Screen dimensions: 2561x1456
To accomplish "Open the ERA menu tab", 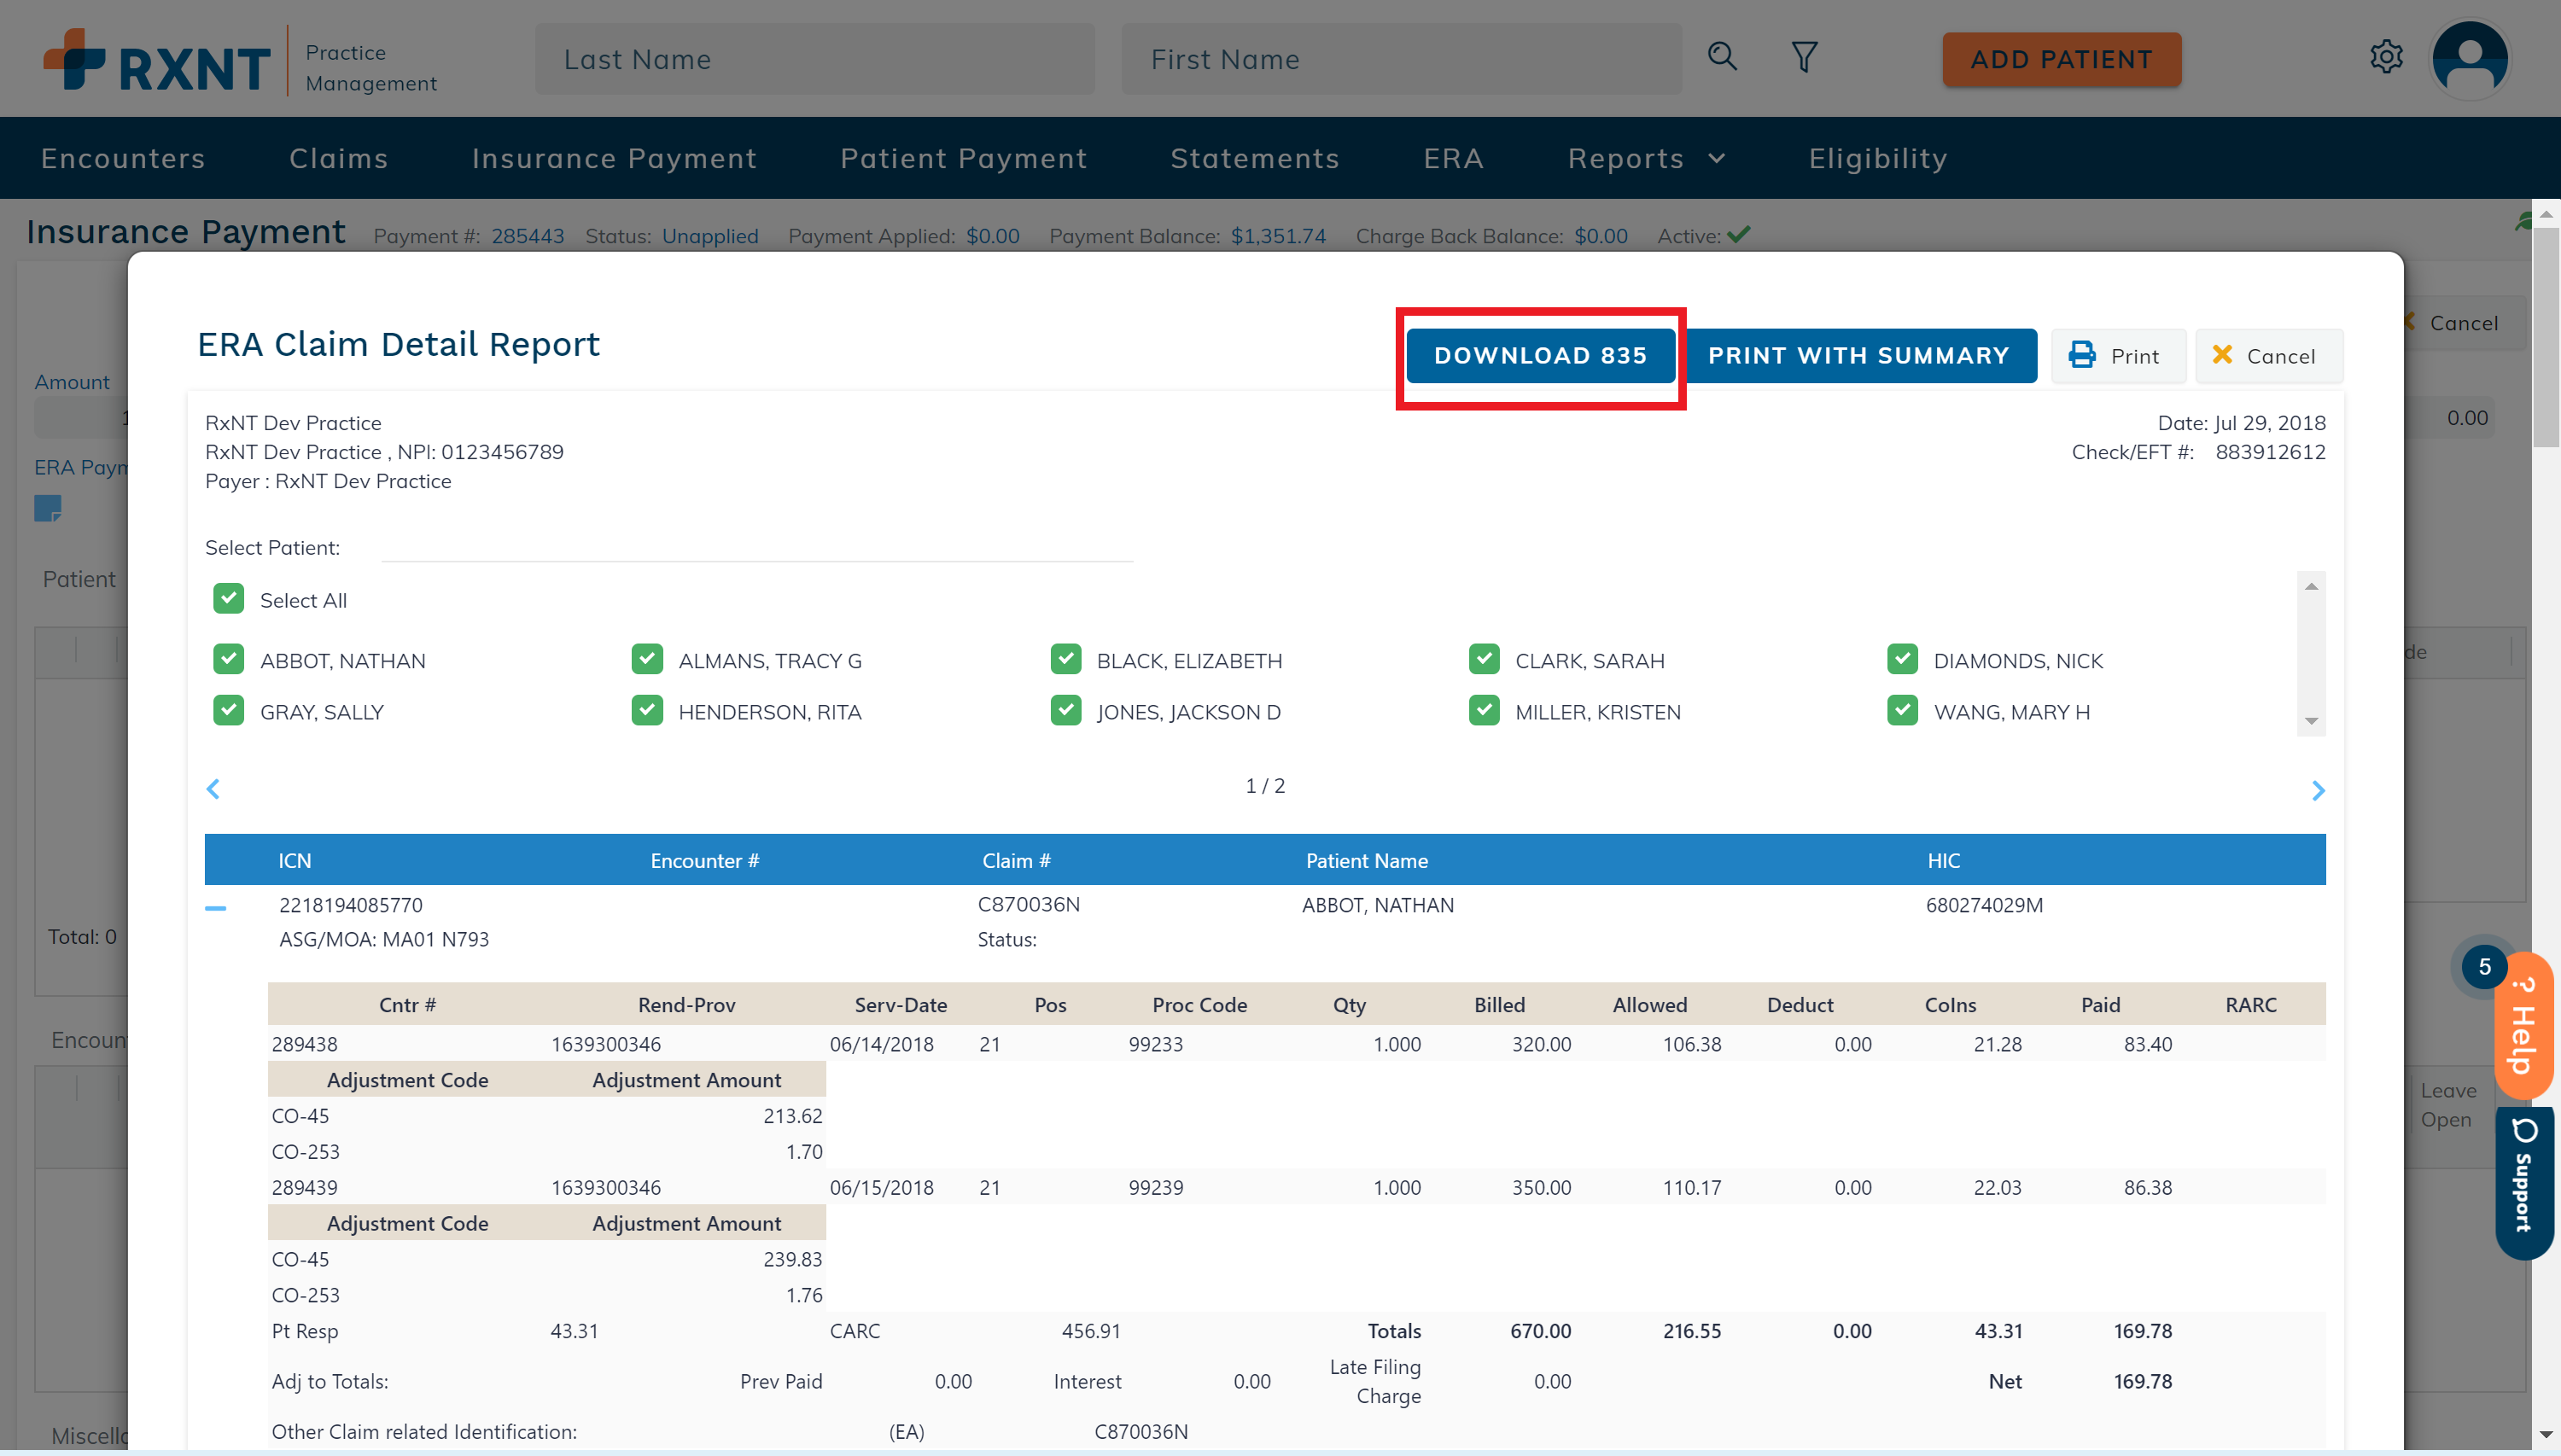I will [x=1453, y=158].
